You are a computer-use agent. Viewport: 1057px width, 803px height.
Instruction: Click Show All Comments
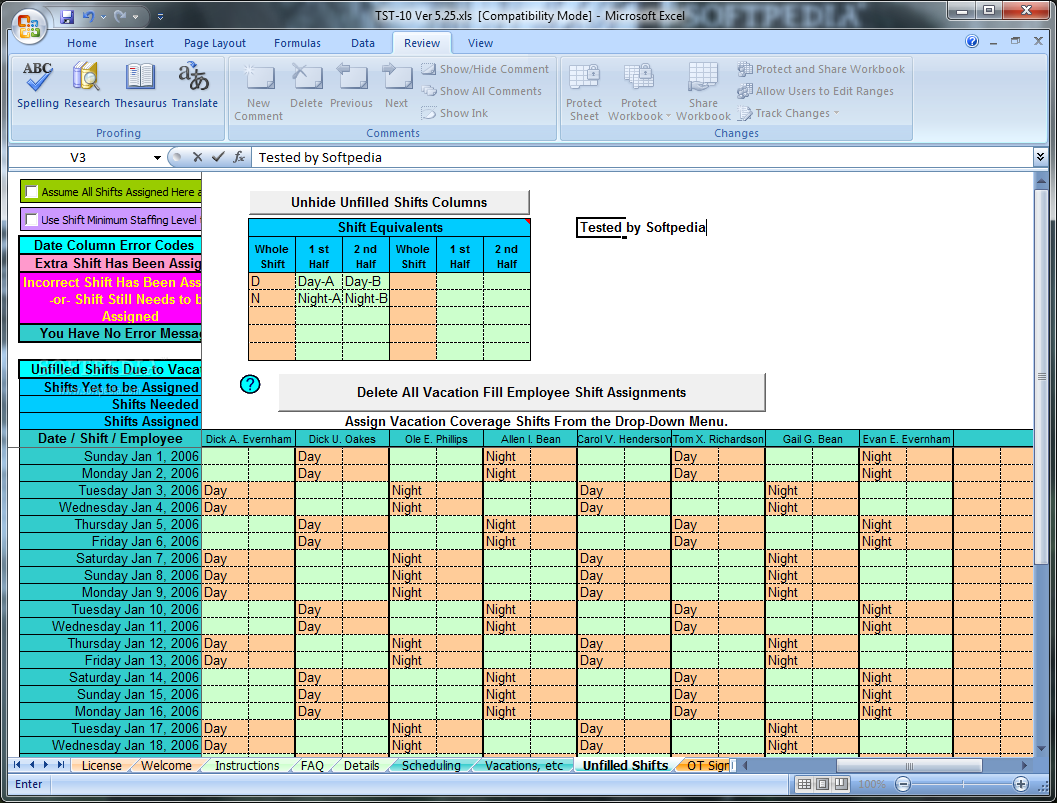click(x=481, y=91)
